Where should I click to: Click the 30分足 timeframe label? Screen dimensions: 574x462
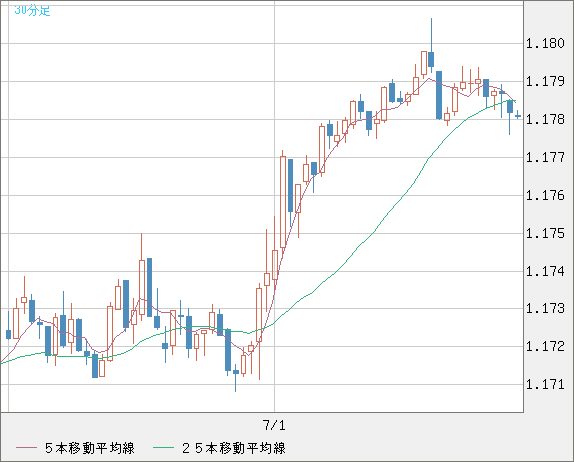32,10
